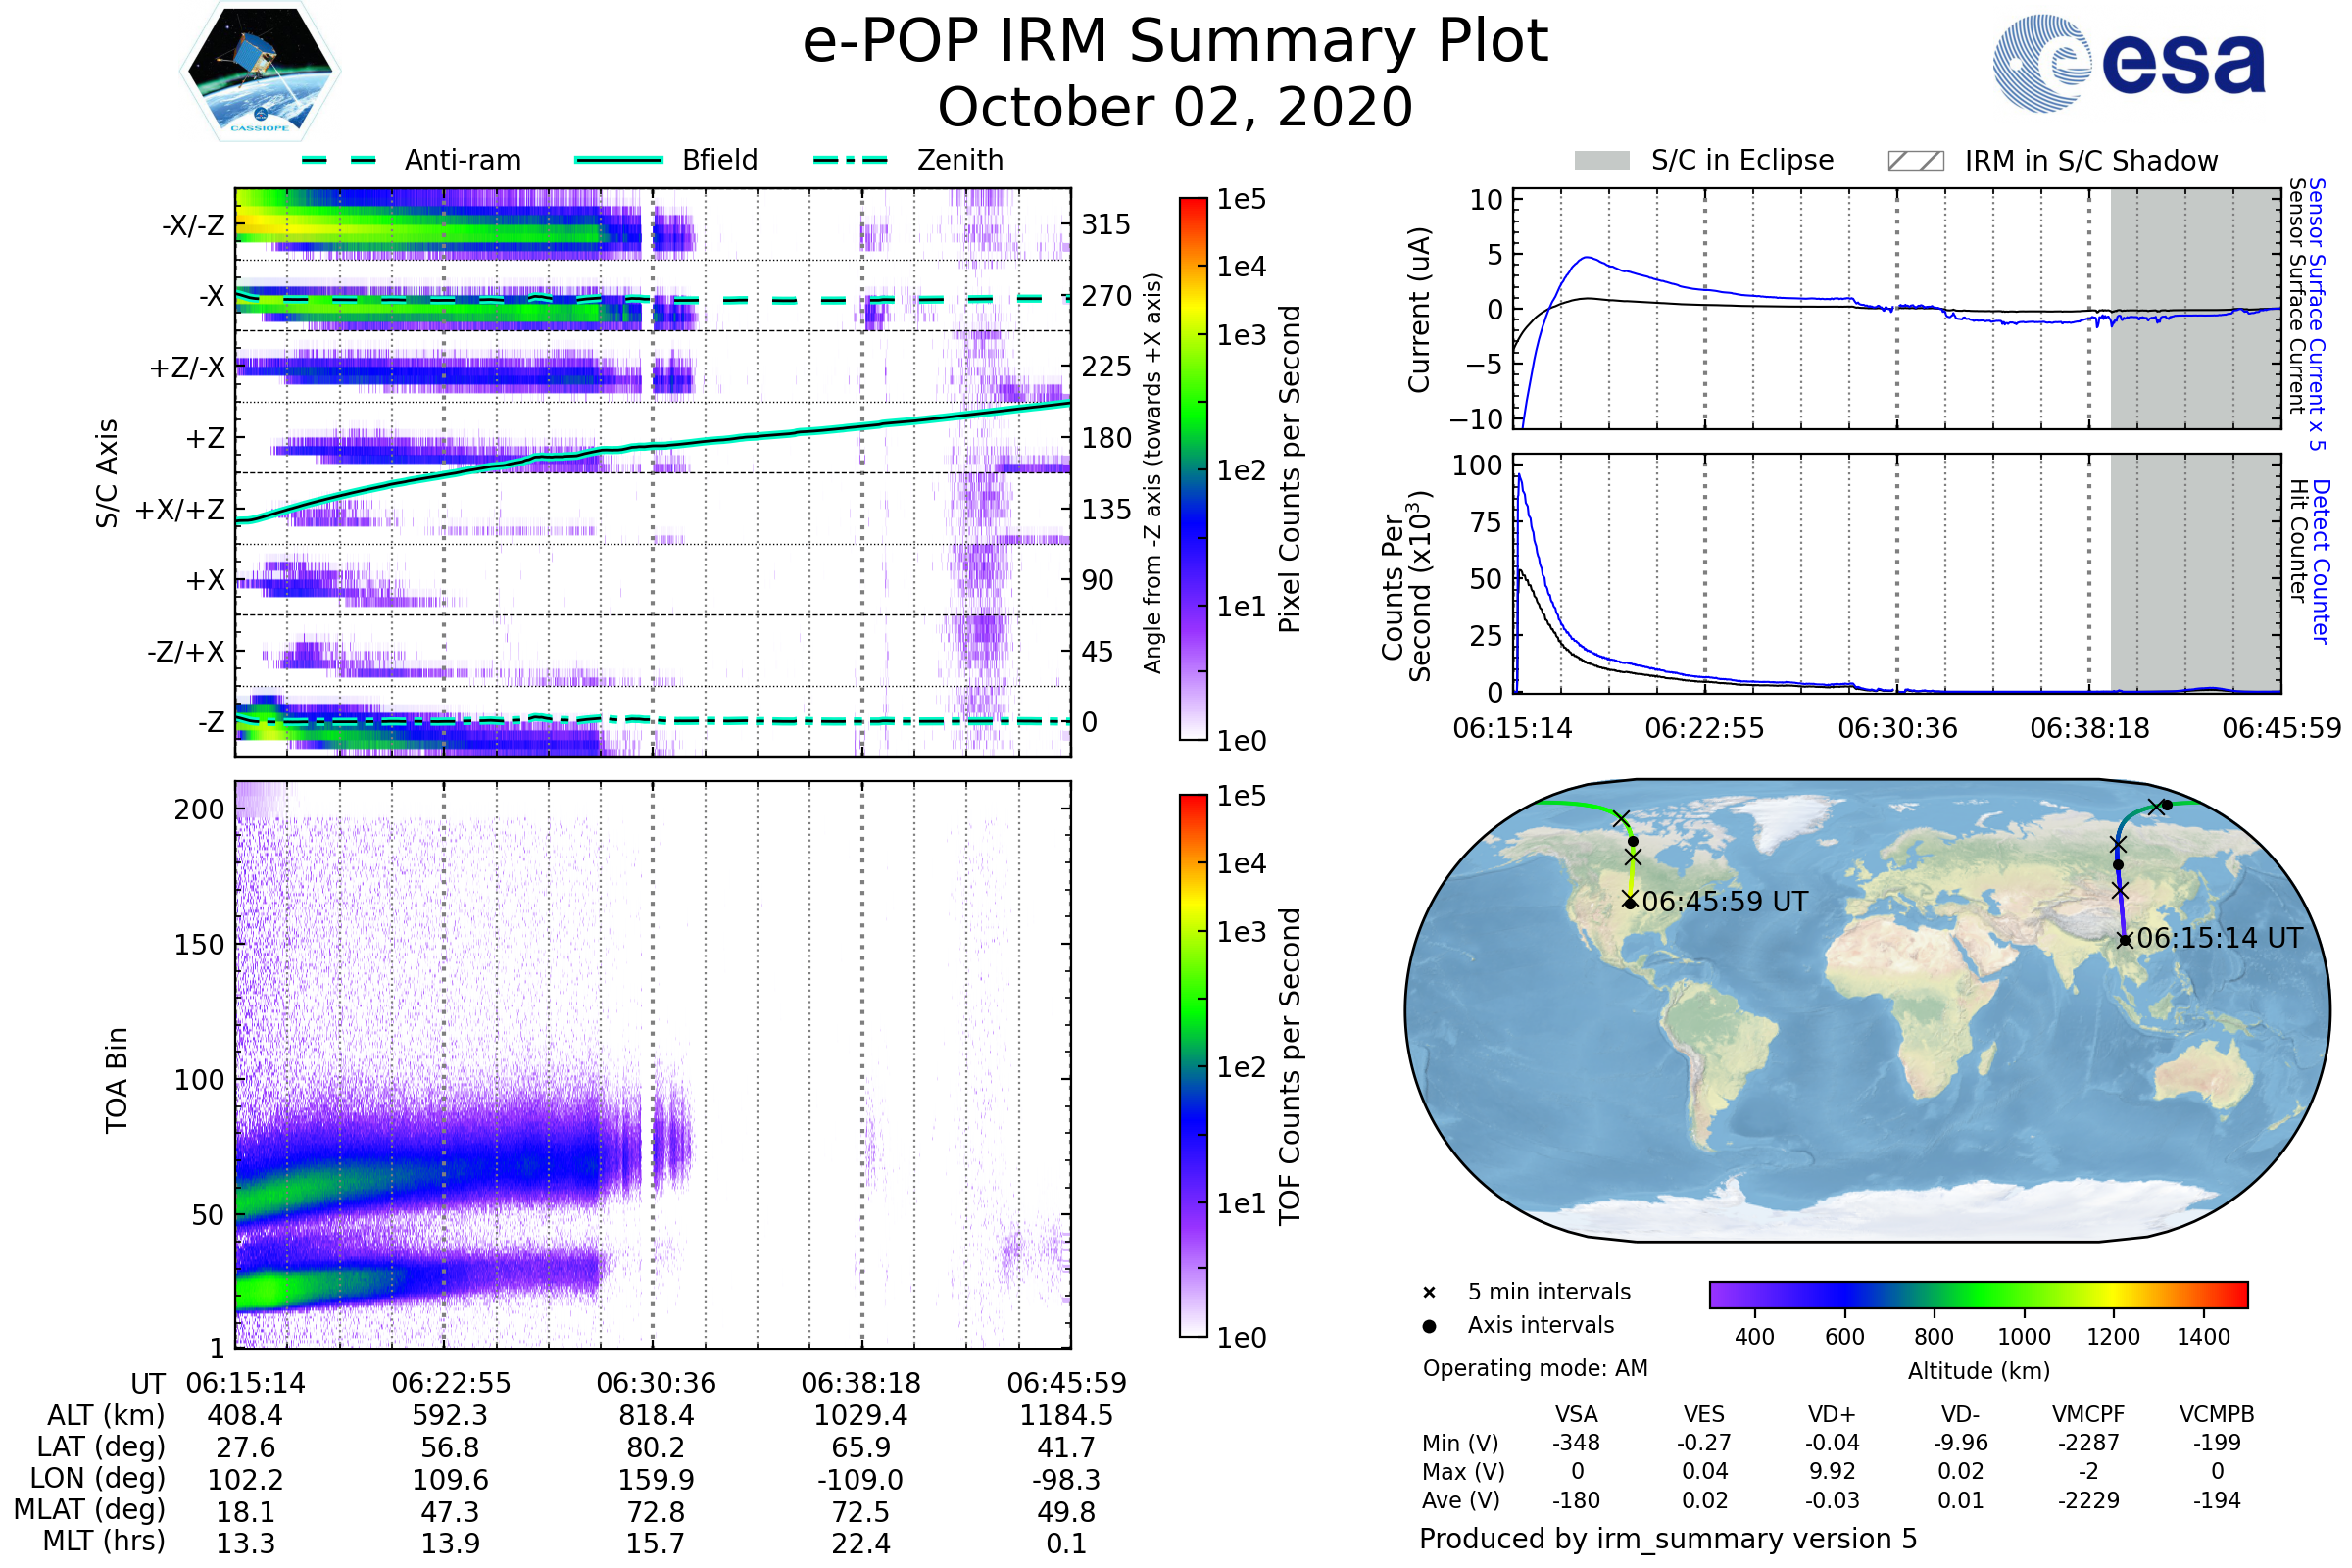2352x1568 pixels.
Task: Click the 5 min intervals cross marker
Action: point(1429,1293)
